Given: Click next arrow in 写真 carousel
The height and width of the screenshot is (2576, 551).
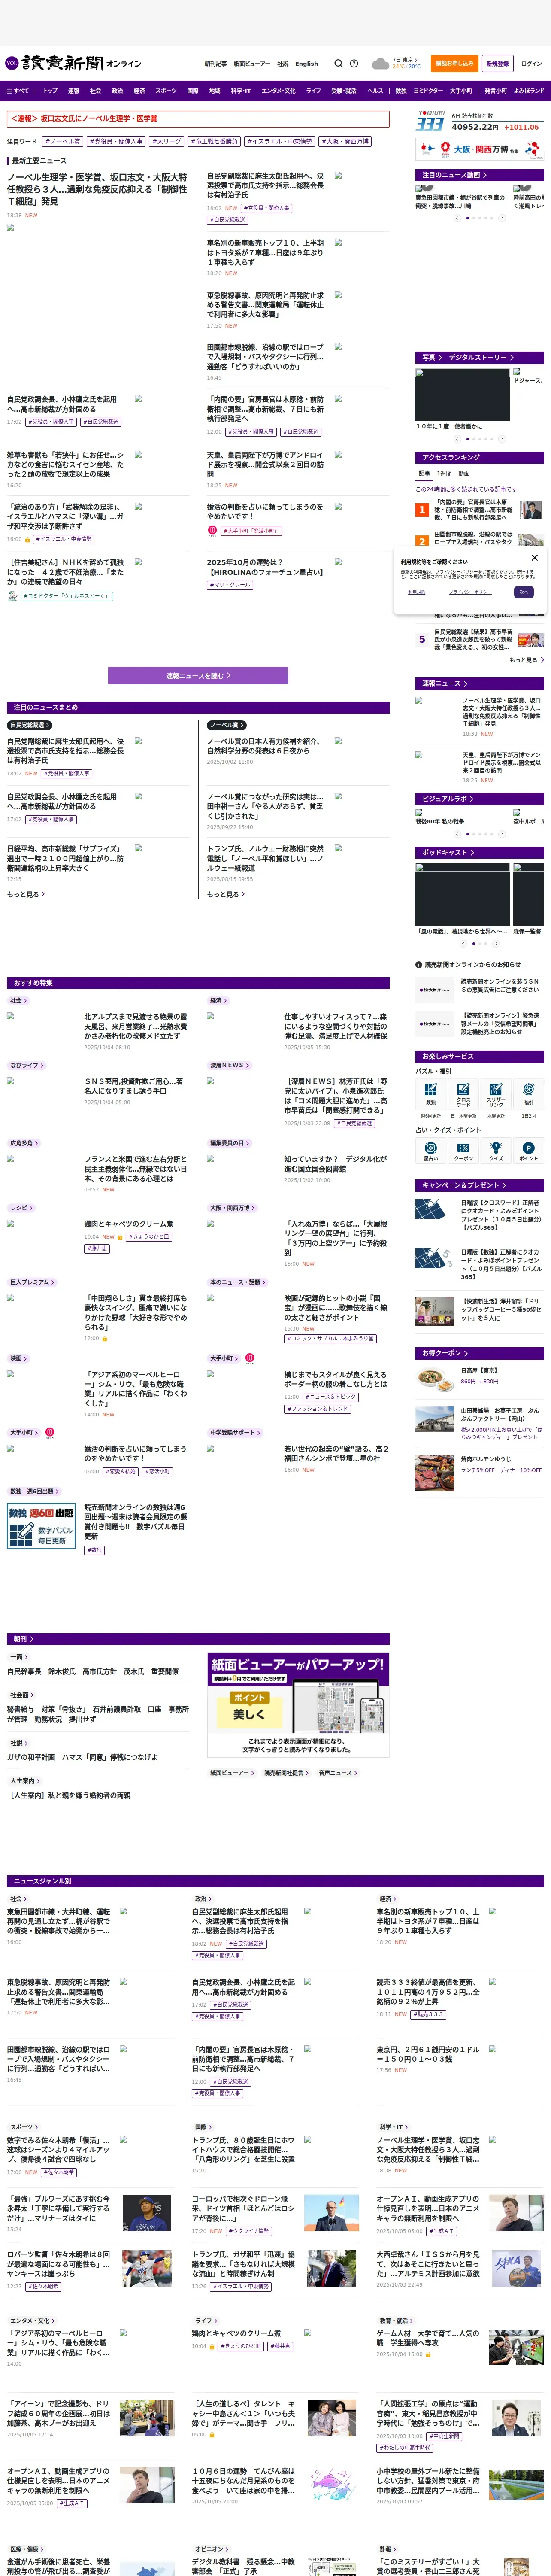Looking at the screenshot, I should click(502, 439).
